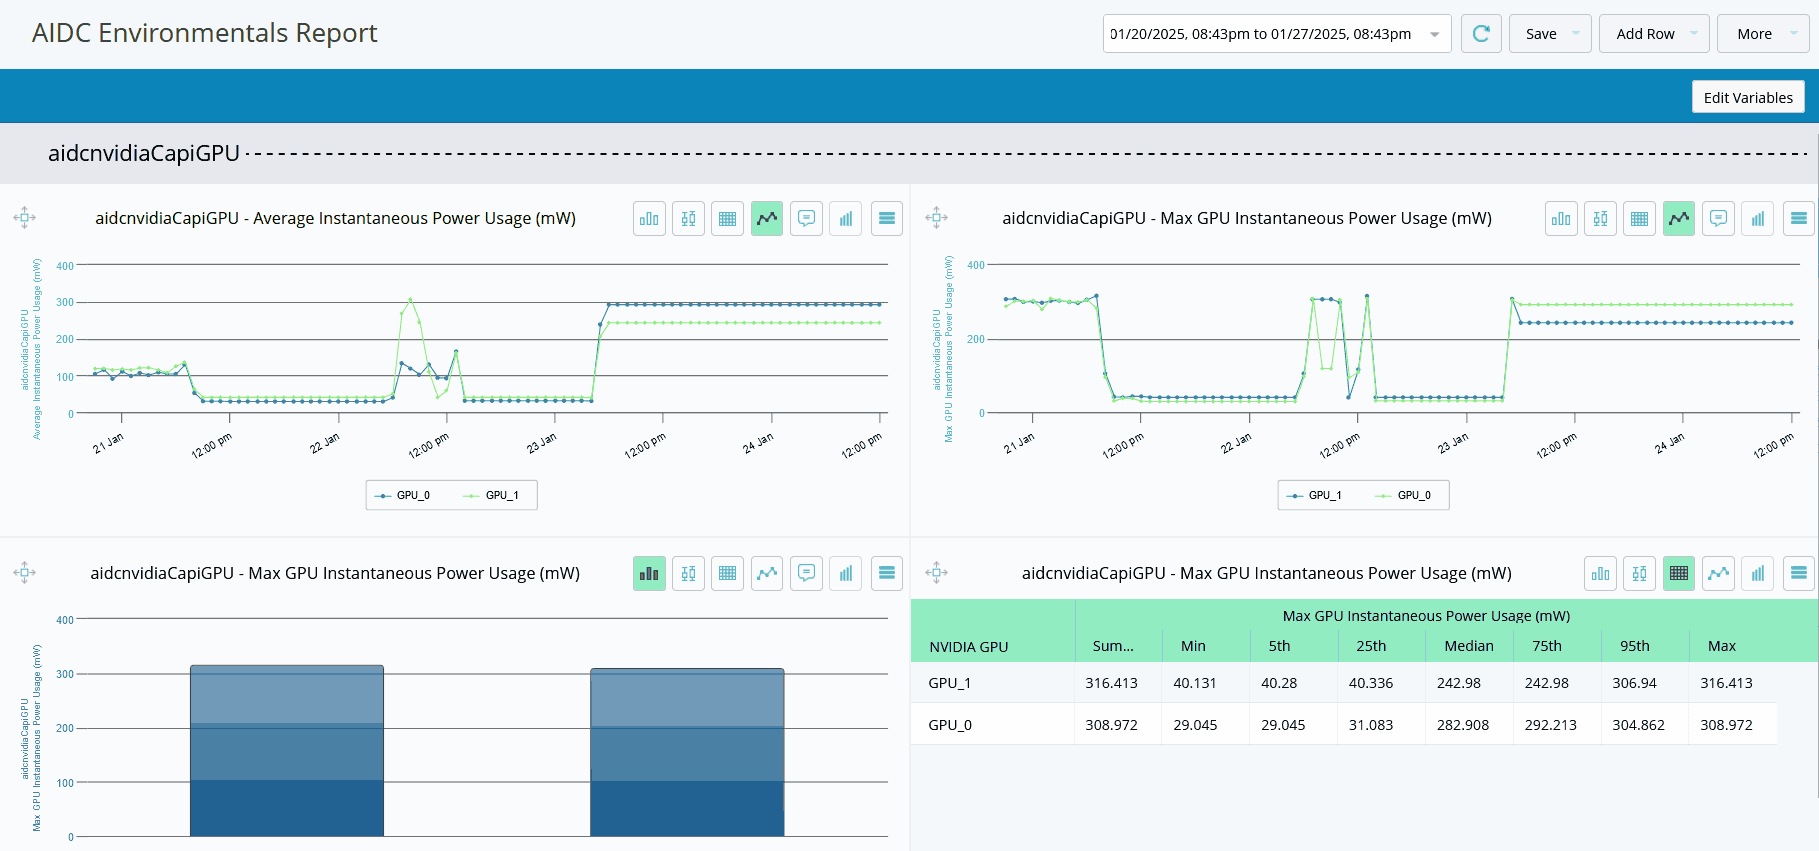Switch Max GPU table panel to line chart view

[x=1718, y=574]
